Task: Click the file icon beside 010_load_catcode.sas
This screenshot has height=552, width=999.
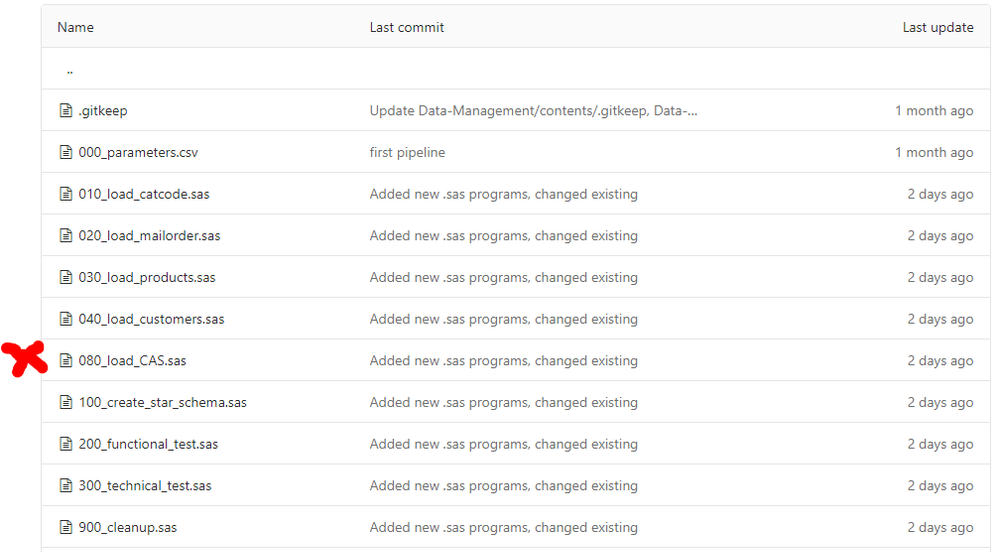Action: coord(66,194)
